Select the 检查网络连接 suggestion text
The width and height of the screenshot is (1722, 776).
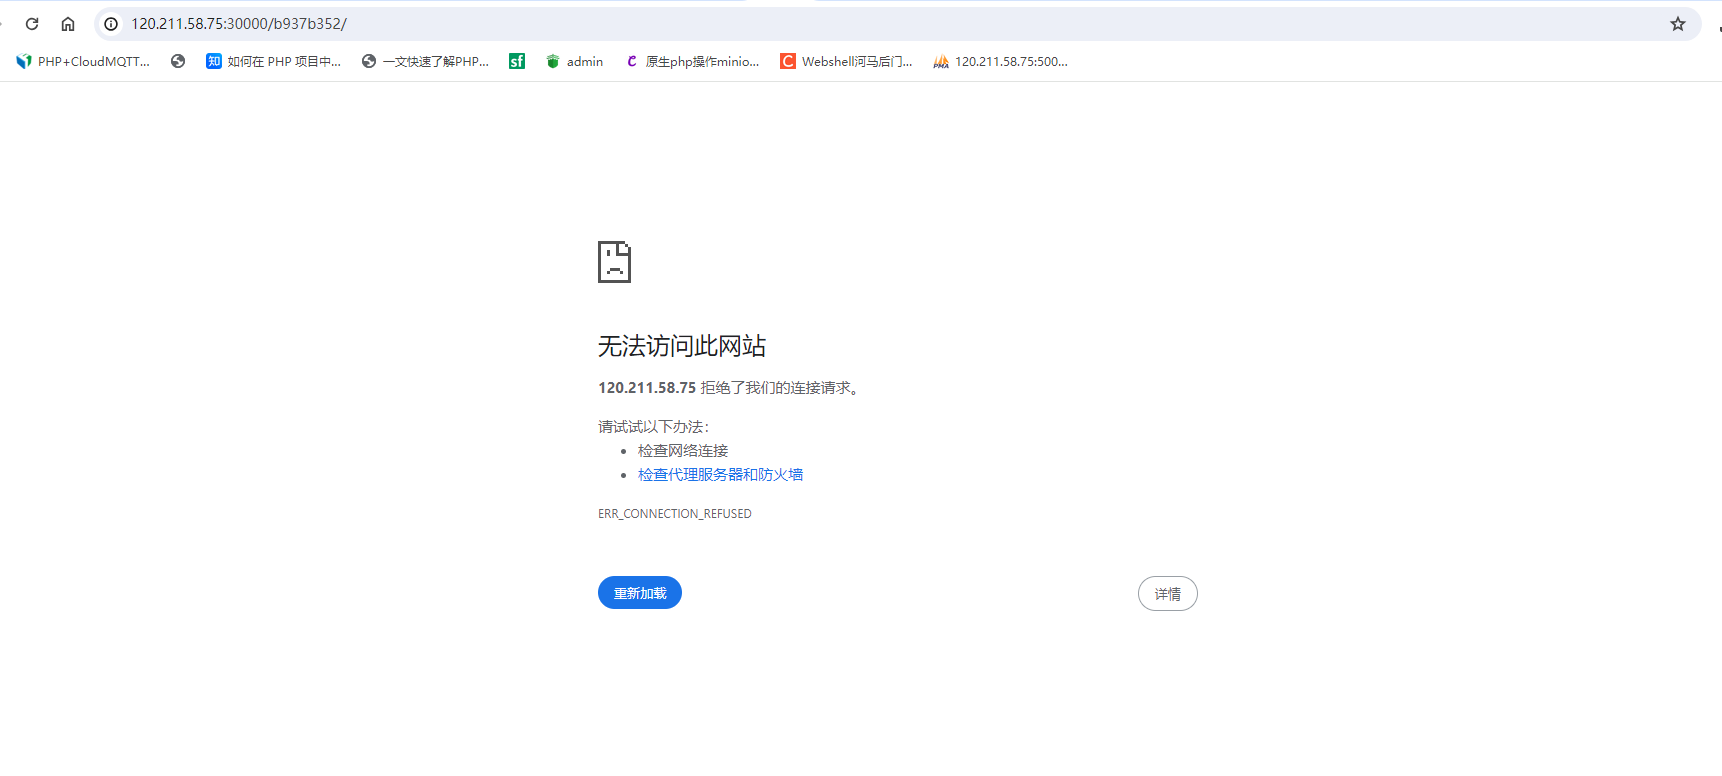click(683, 451)
